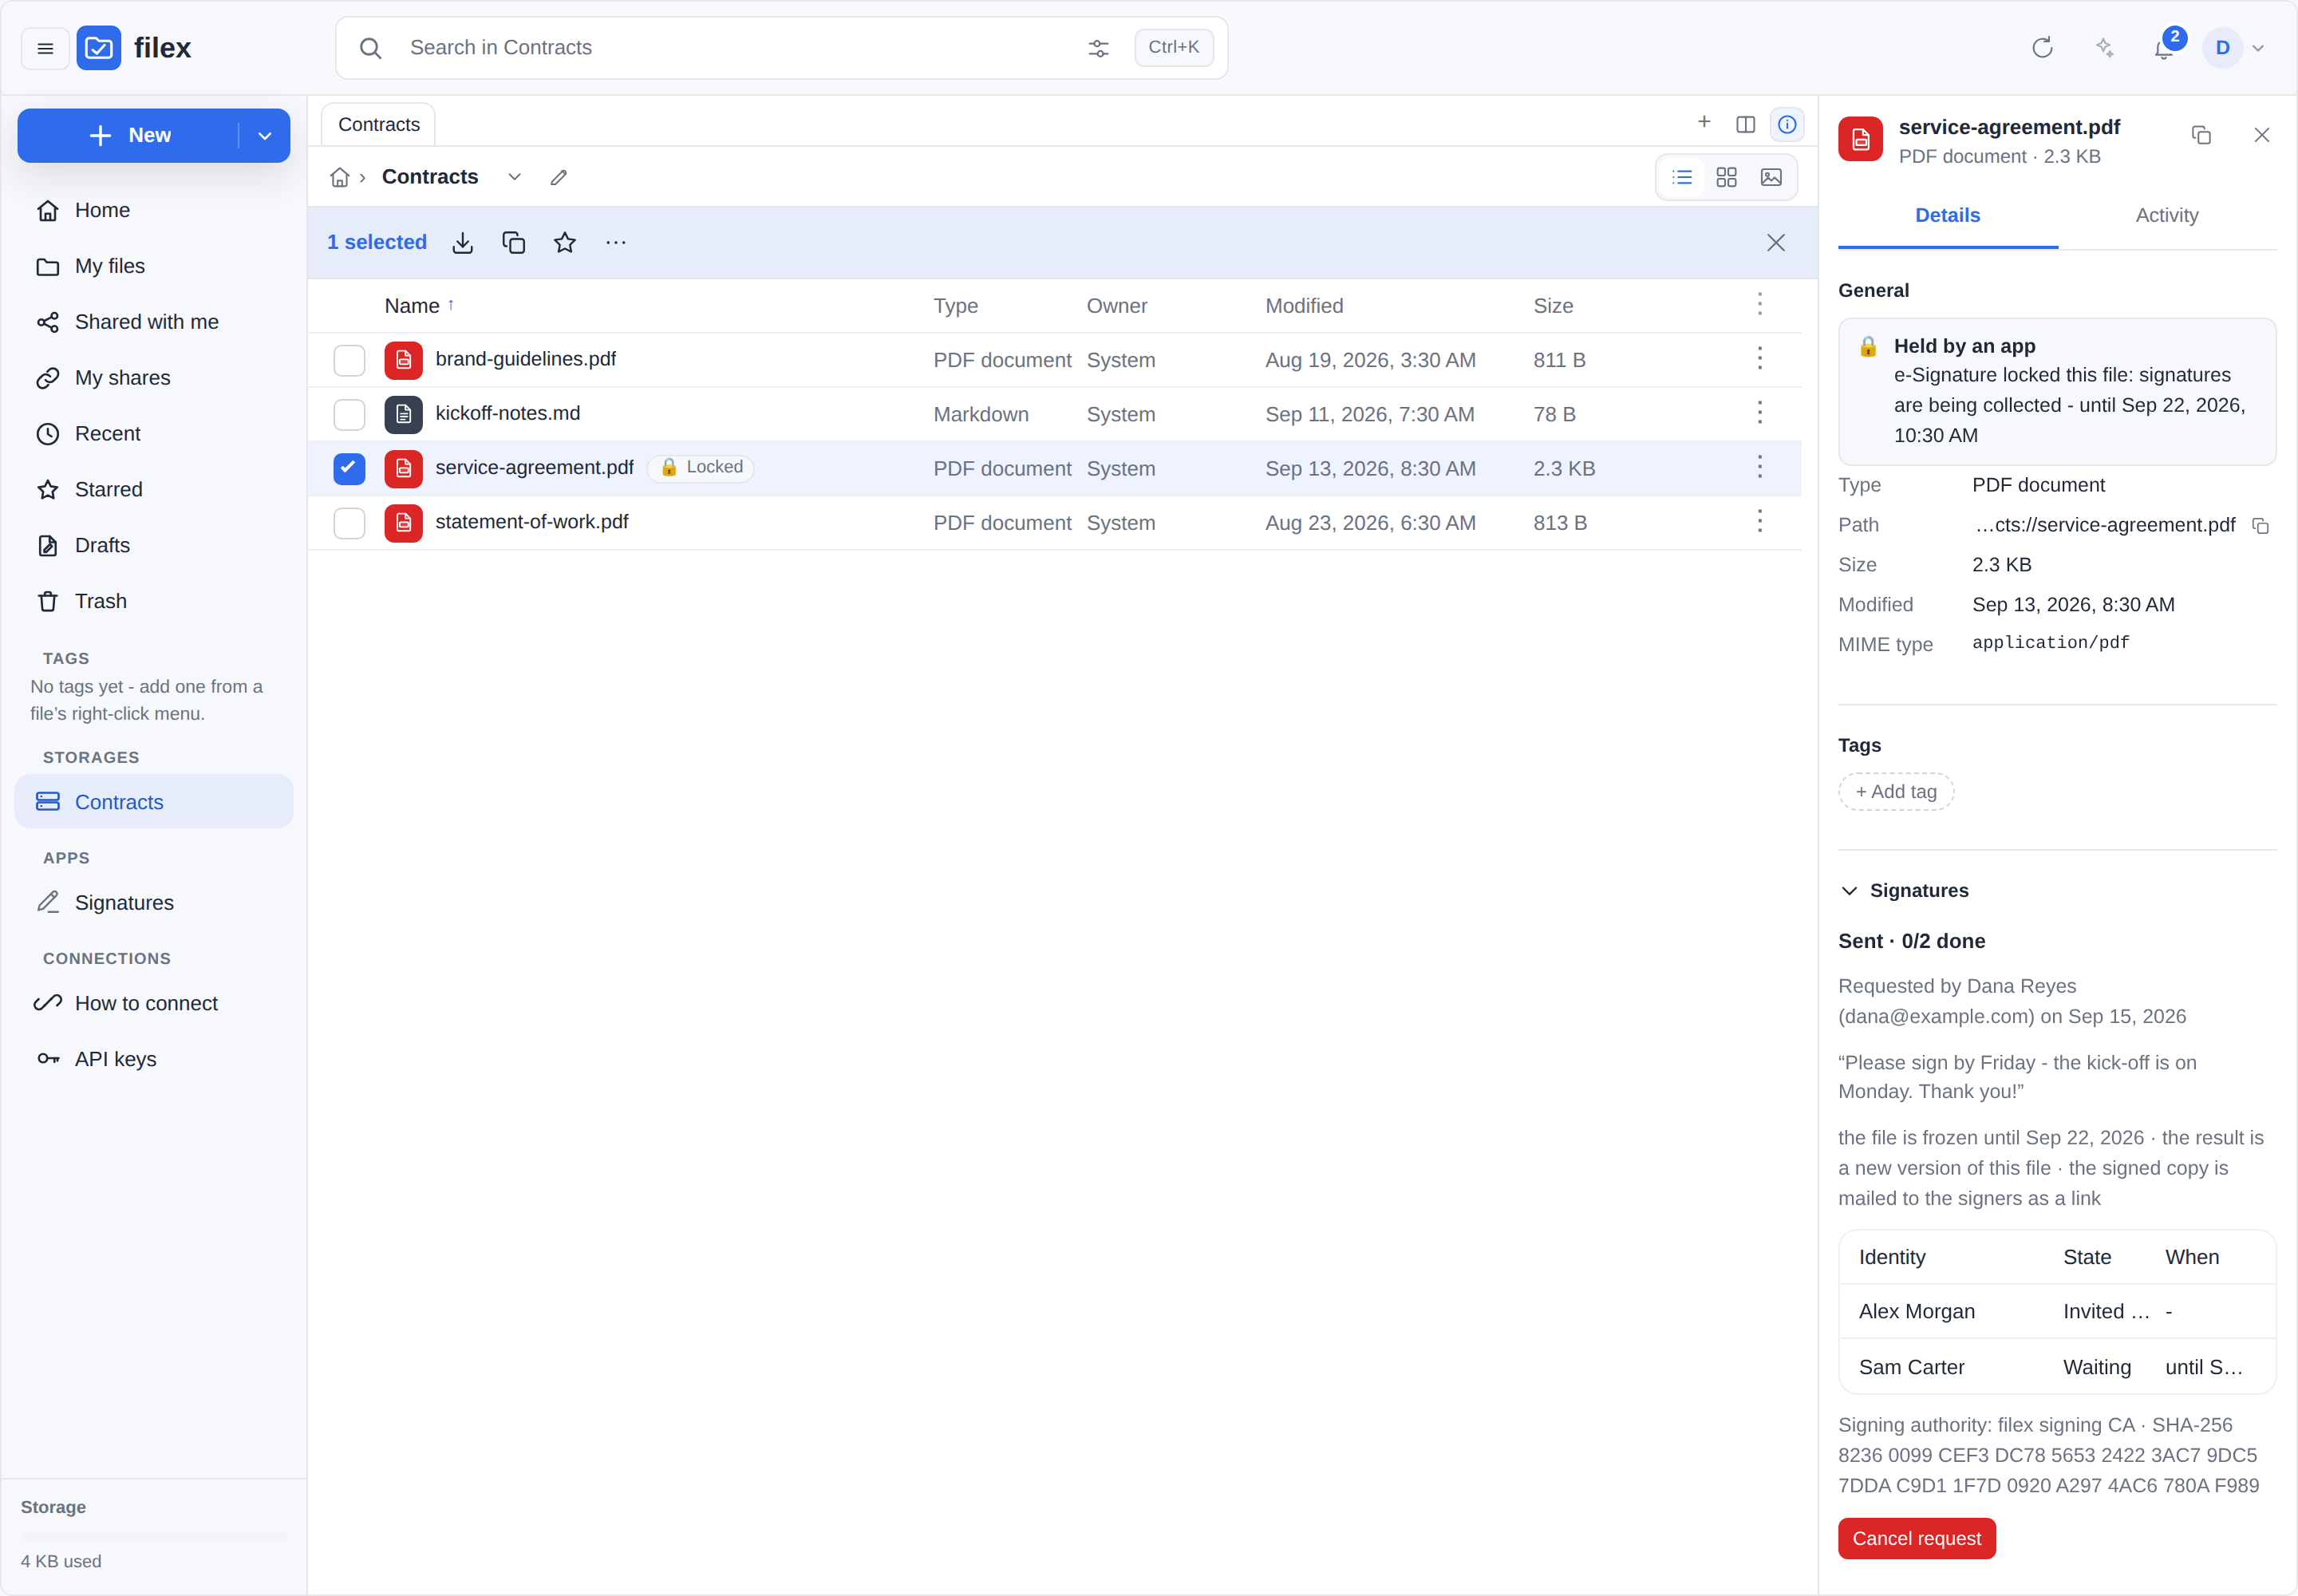Switch to image gallery view
This screenshot has width=2298, height=1596.
click(1771, 178)
